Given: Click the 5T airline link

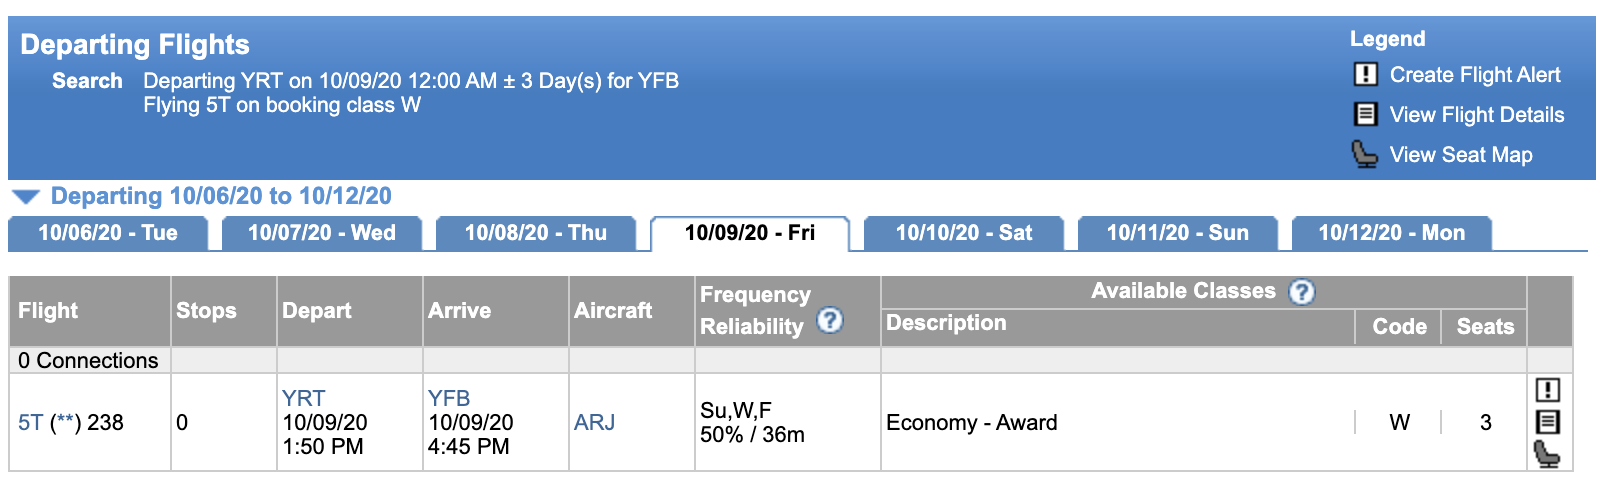Looking at the screenshot, I should coord(30,422).
